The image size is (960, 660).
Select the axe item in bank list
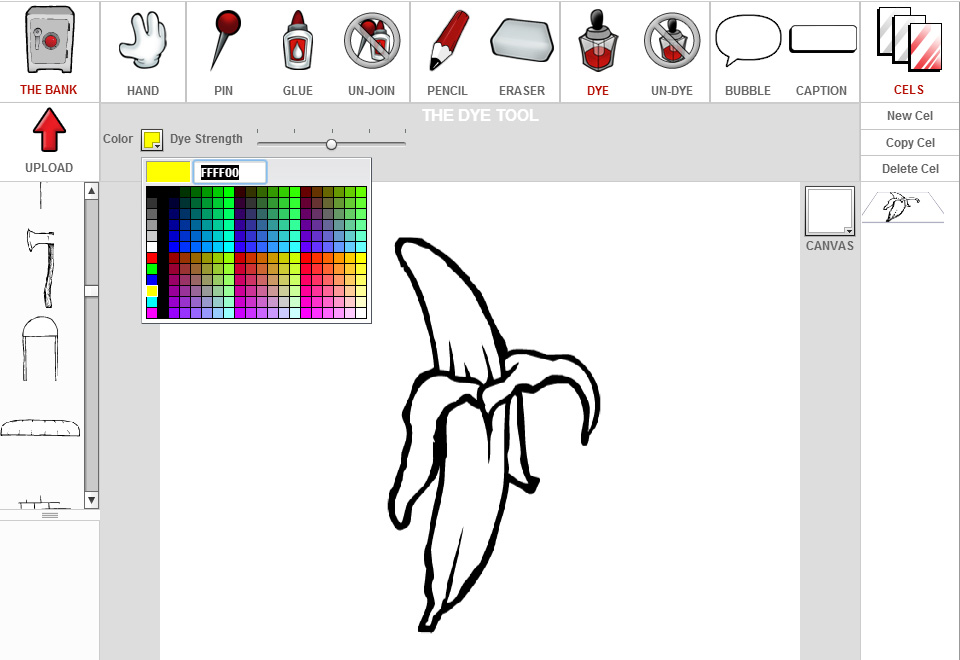coord(42,268)
